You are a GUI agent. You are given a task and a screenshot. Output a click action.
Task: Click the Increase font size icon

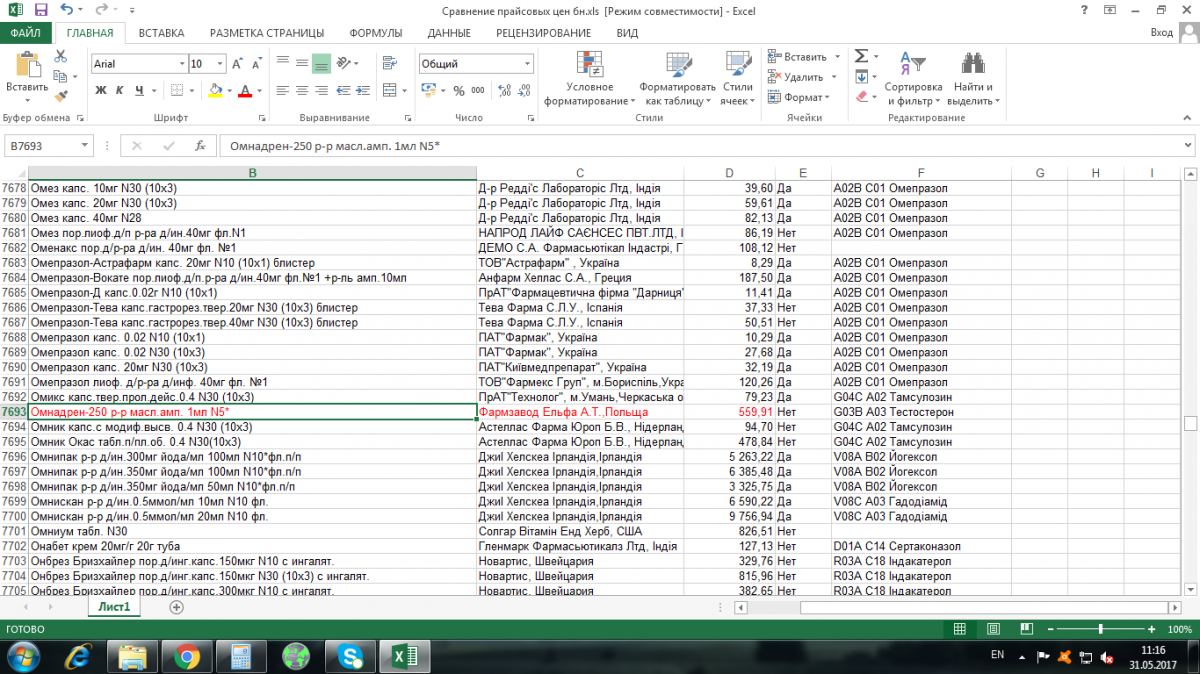pos(238,64)
